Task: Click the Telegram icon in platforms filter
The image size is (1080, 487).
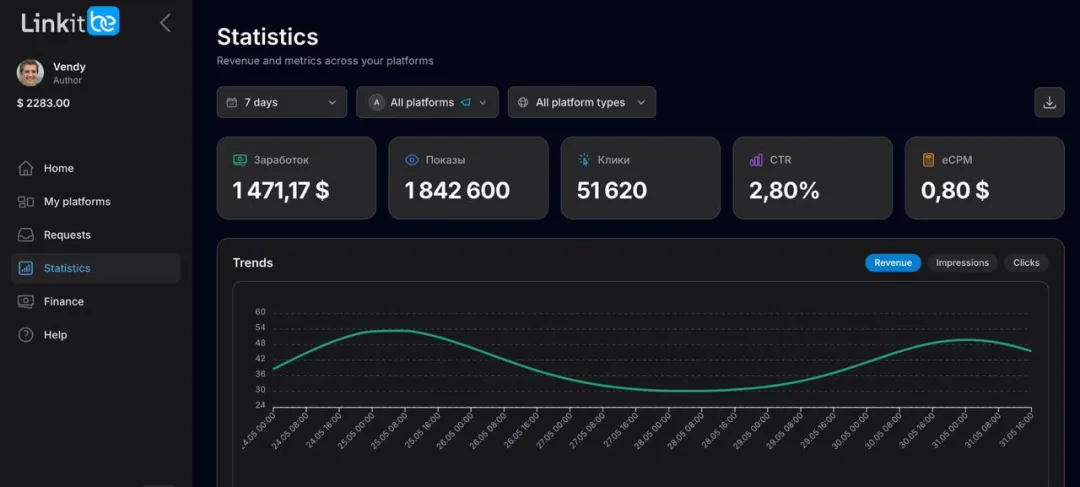Action: 466,102
